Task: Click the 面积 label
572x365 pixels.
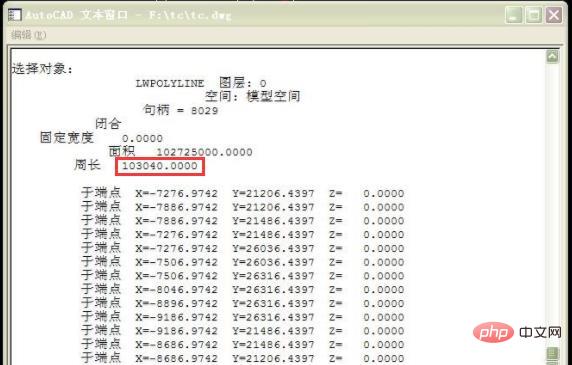Action: [x=122, y=151]
